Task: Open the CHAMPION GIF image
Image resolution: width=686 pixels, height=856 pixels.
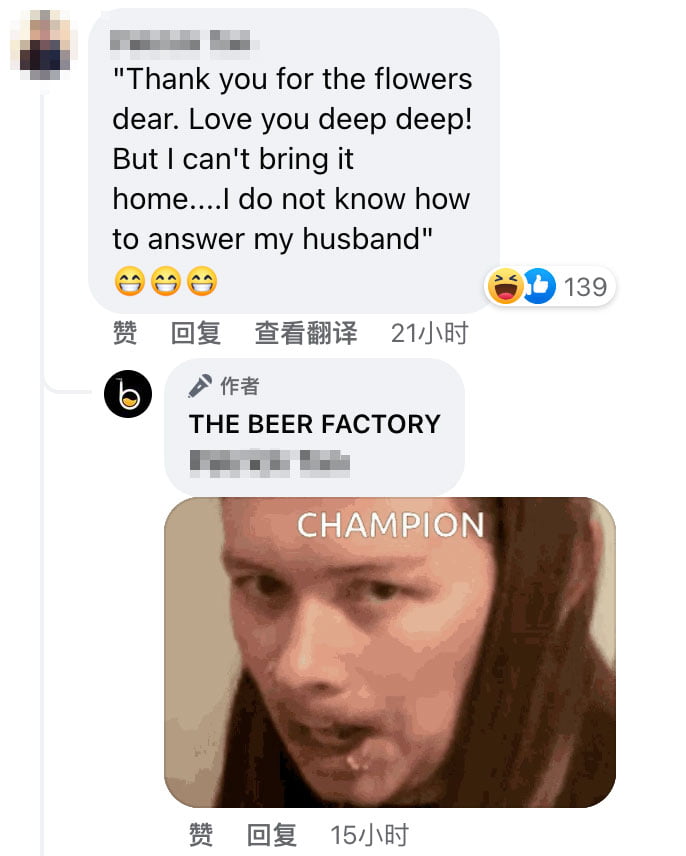Action: coord(390,652)
